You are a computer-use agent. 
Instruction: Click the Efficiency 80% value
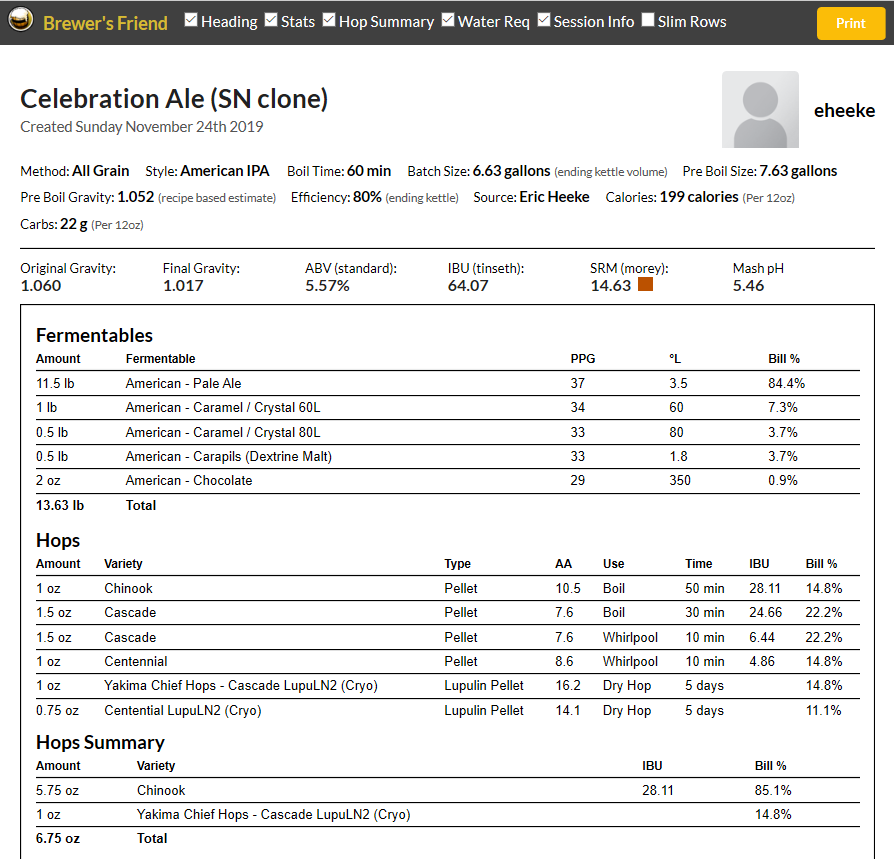click(367, 197)
